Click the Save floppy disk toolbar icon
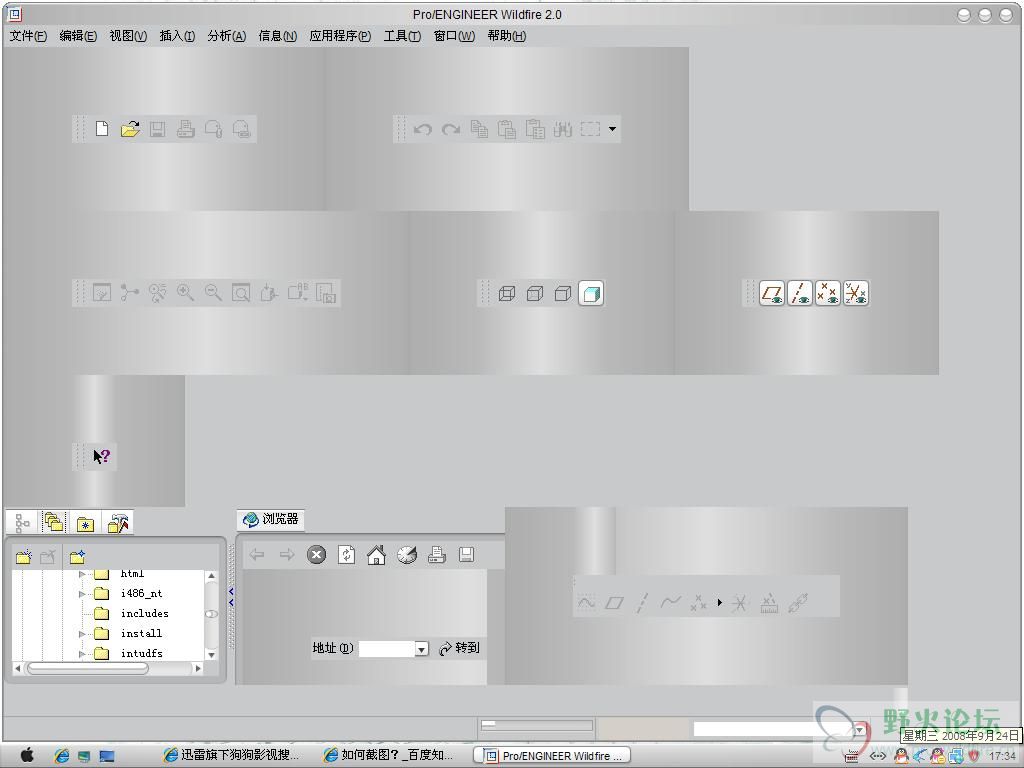Screen dimensions: 1024x768 (x=157, y=129)
